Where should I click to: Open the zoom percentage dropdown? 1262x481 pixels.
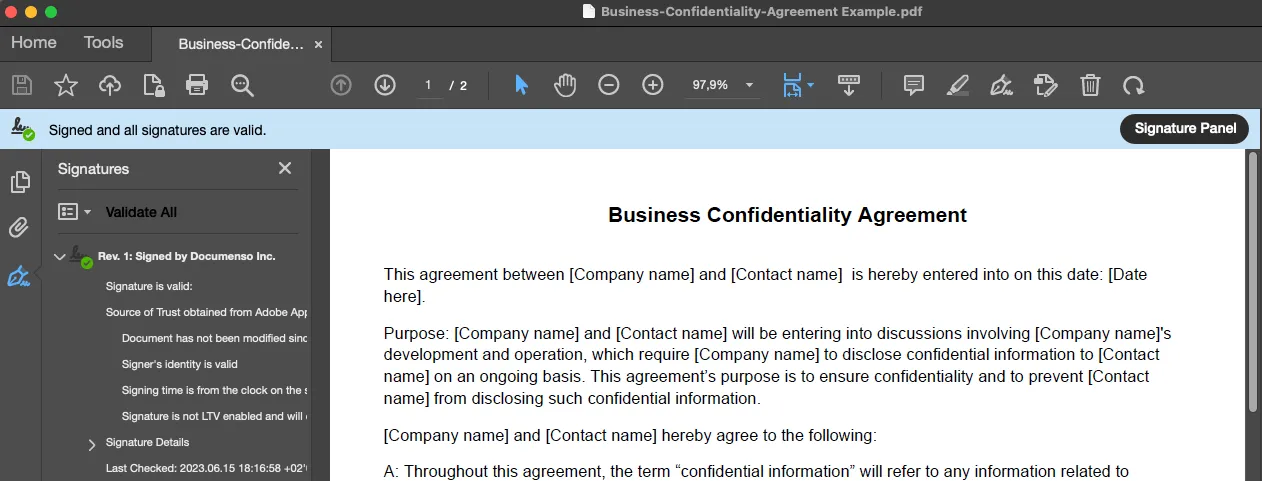tap(749, 85)
